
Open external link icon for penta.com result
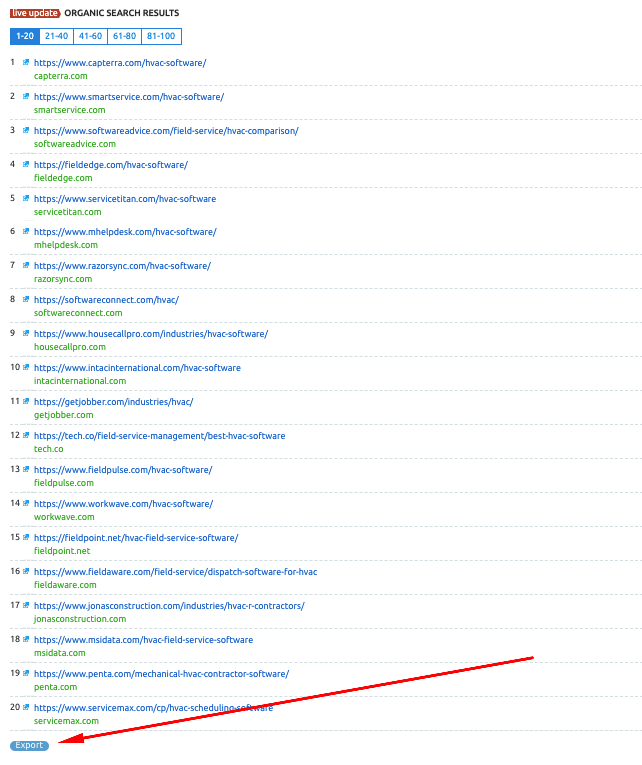tap(26, 673)
